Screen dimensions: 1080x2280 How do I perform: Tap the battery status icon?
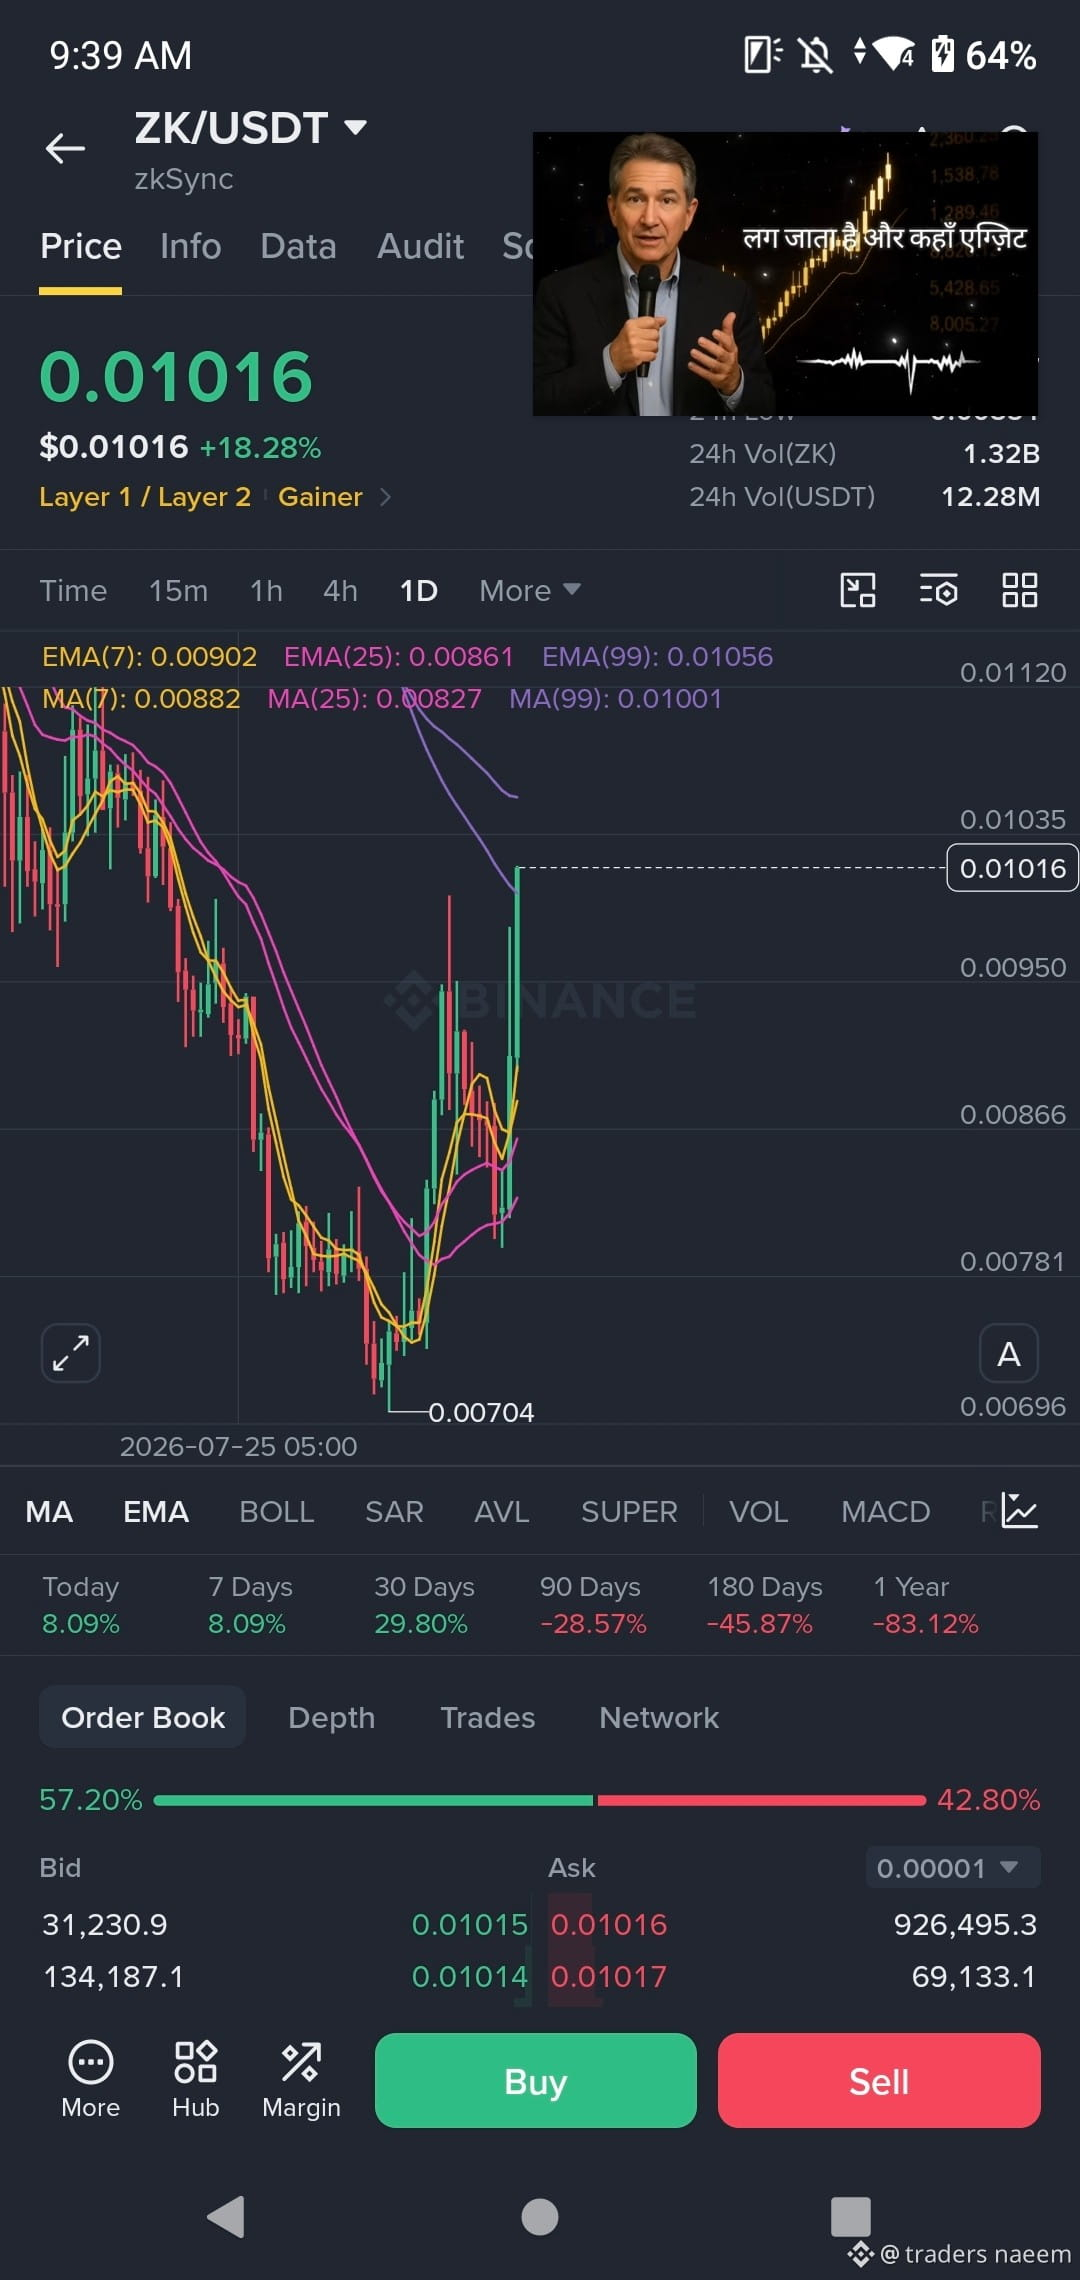pos(942,54)
